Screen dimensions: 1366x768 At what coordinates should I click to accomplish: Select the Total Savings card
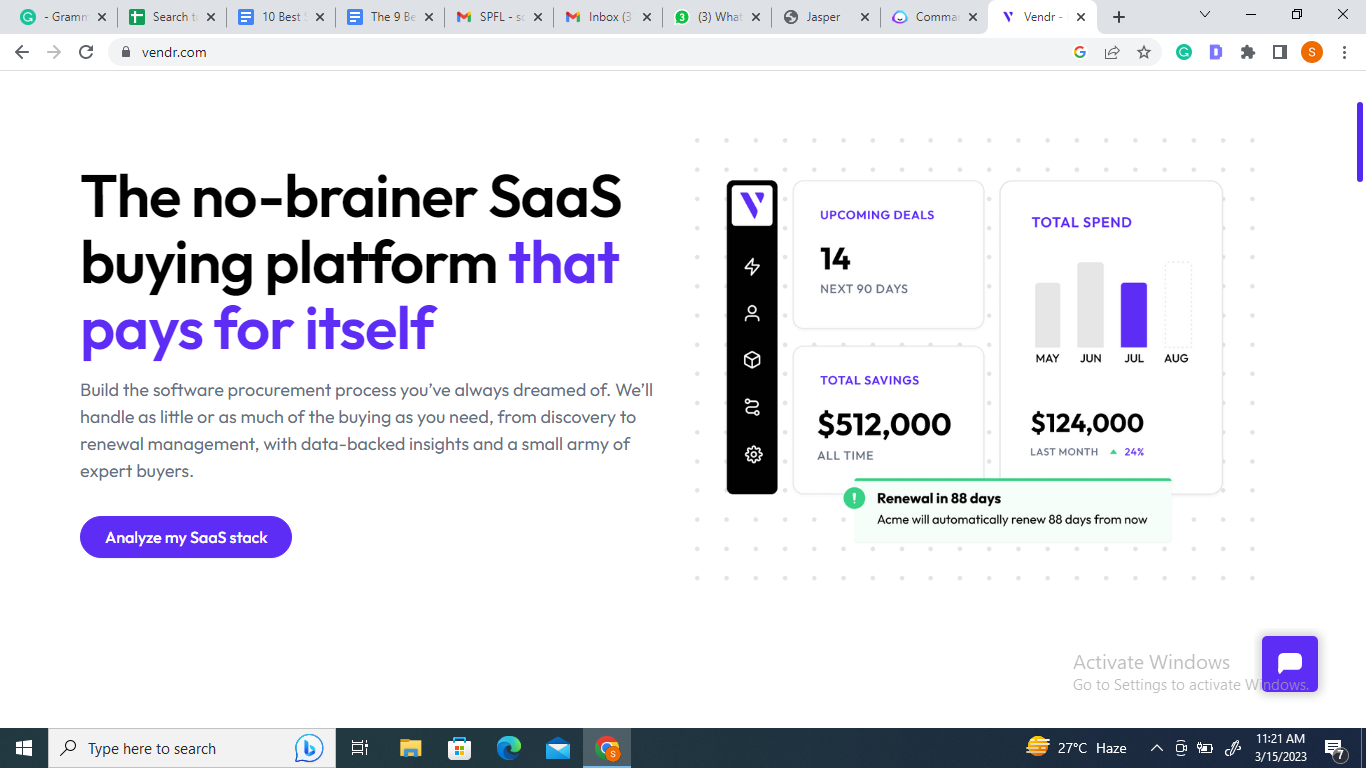click(888, 420)
